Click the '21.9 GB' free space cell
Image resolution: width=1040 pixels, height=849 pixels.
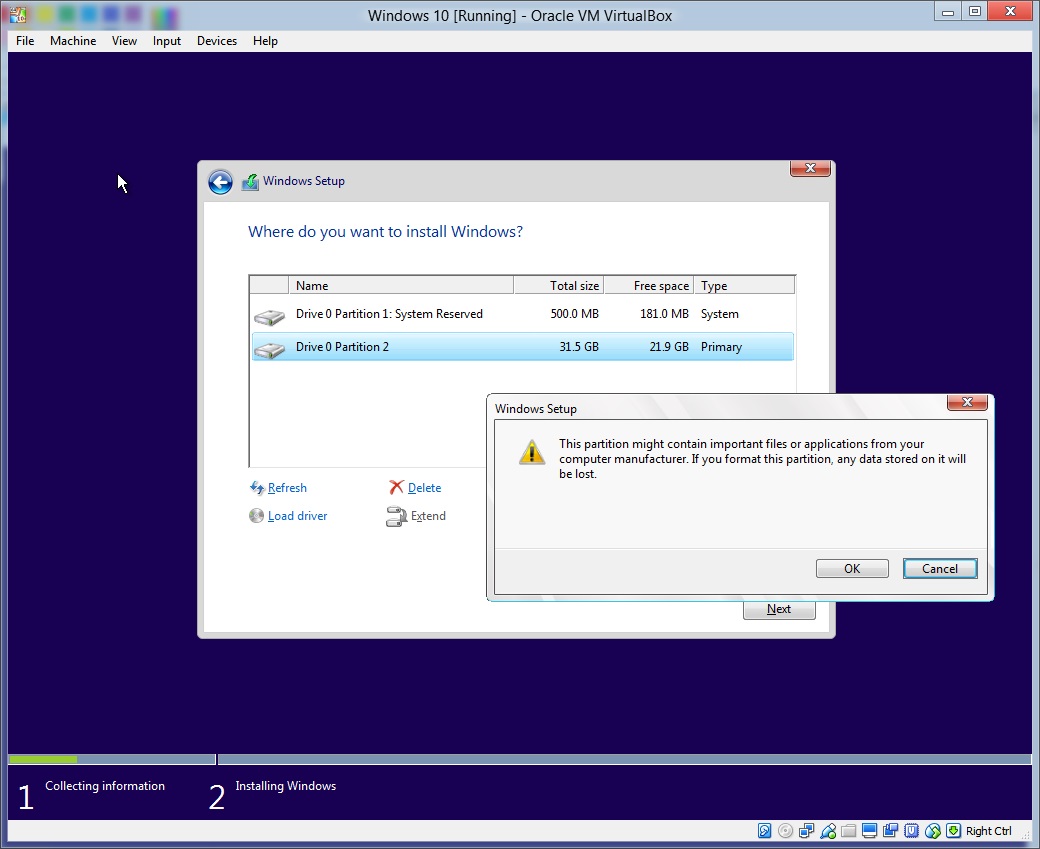pos(669,347)
